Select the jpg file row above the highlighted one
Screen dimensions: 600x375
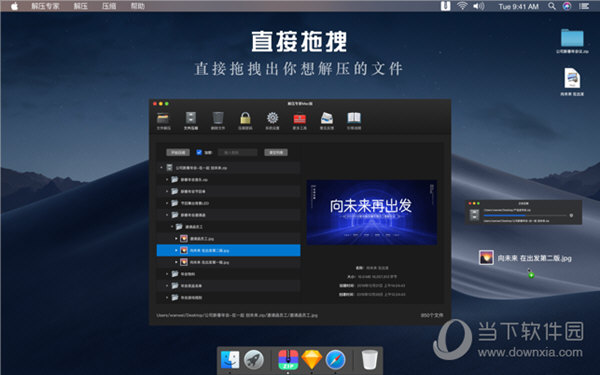tap(228, 238)
